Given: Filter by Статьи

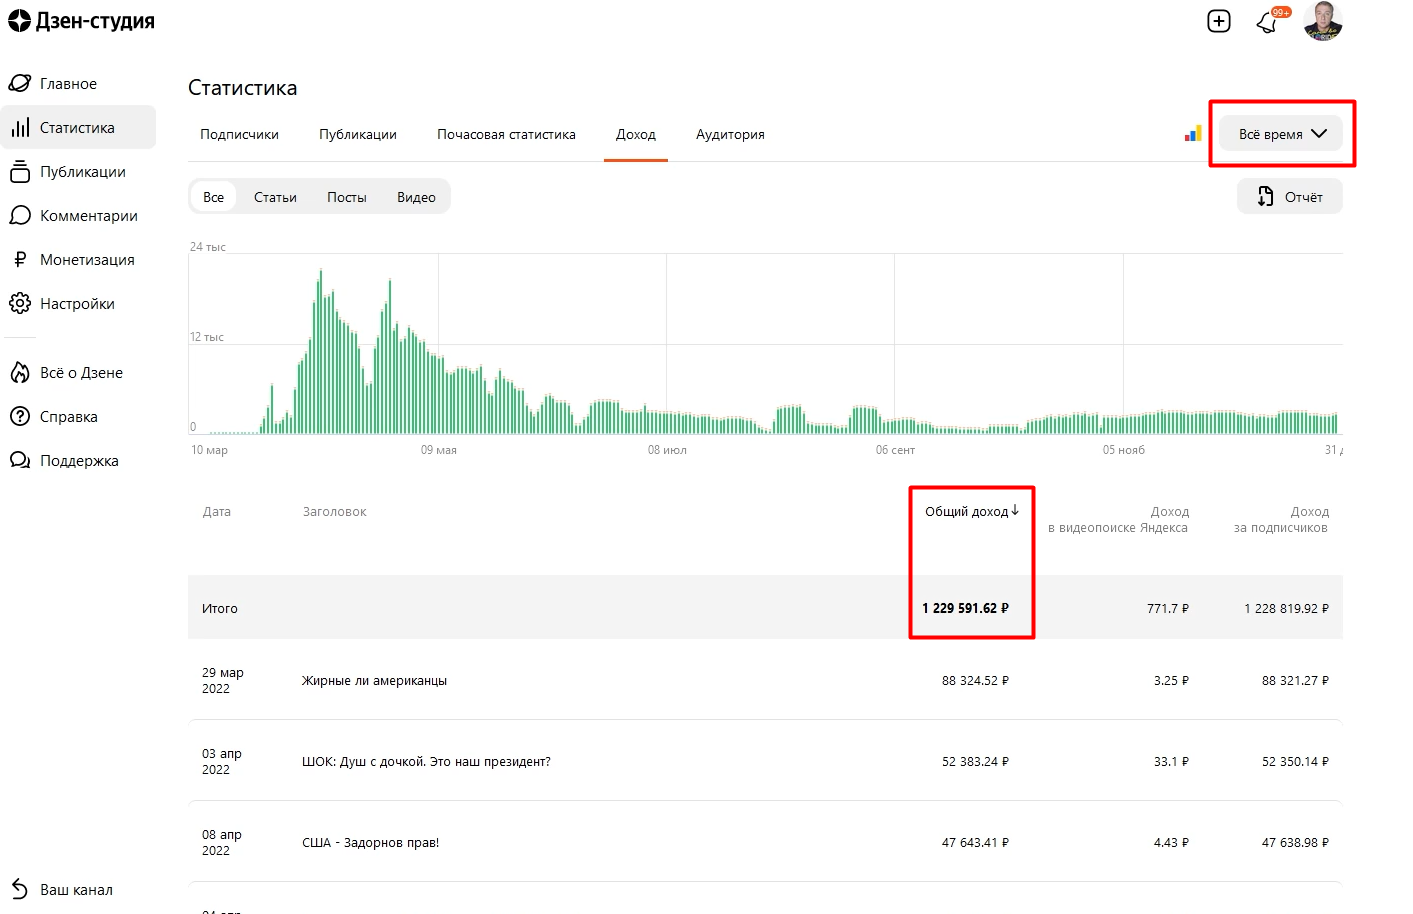Looking at the screenshot, I should pos(275,197).
